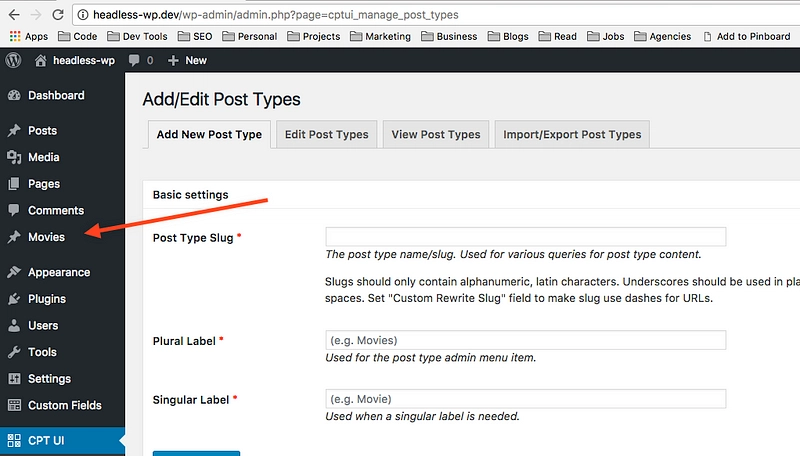This screenshot has height=456, width=800.
Task: Click the WordPress logo in admin bar
Action: [13, 60]
